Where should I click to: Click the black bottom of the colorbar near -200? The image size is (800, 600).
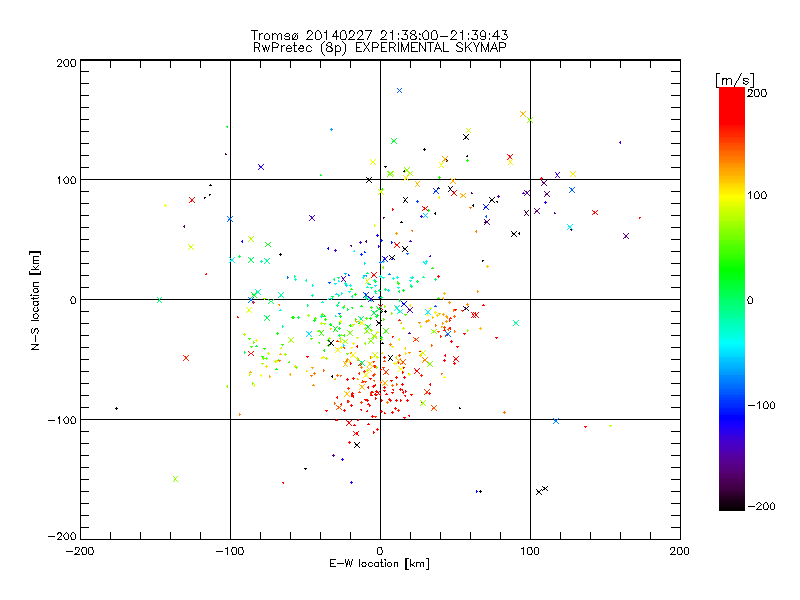coord(732,504)
